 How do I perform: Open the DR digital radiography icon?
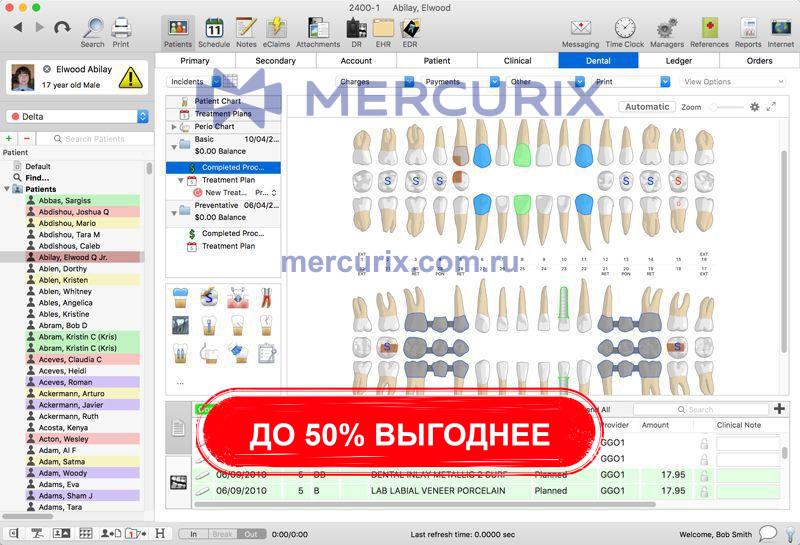[356, 32]
